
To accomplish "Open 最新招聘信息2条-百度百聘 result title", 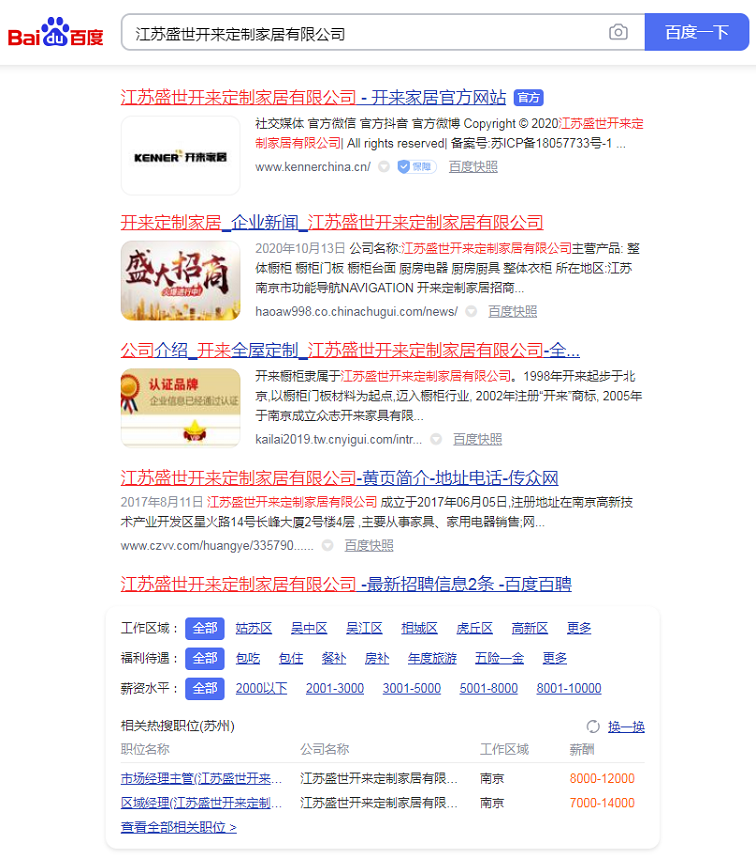I will point(346,584).
